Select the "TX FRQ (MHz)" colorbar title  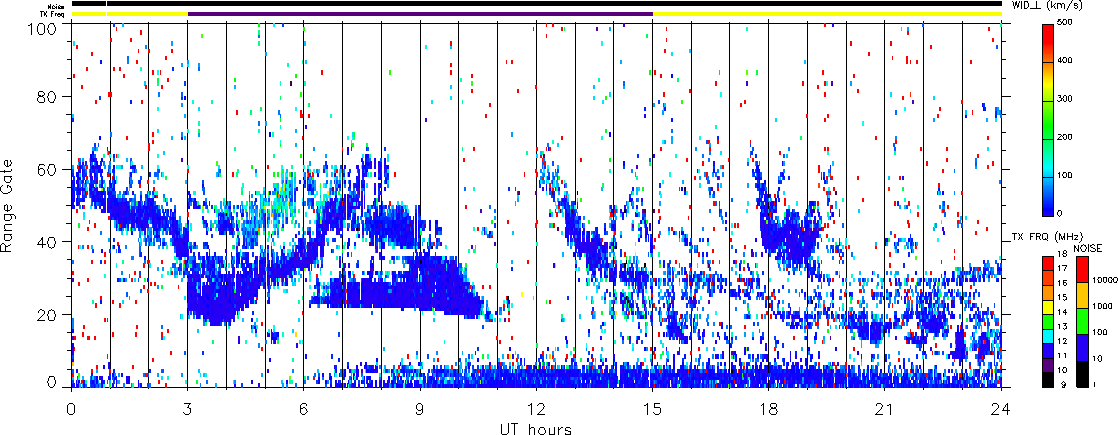pos(1047,237)
